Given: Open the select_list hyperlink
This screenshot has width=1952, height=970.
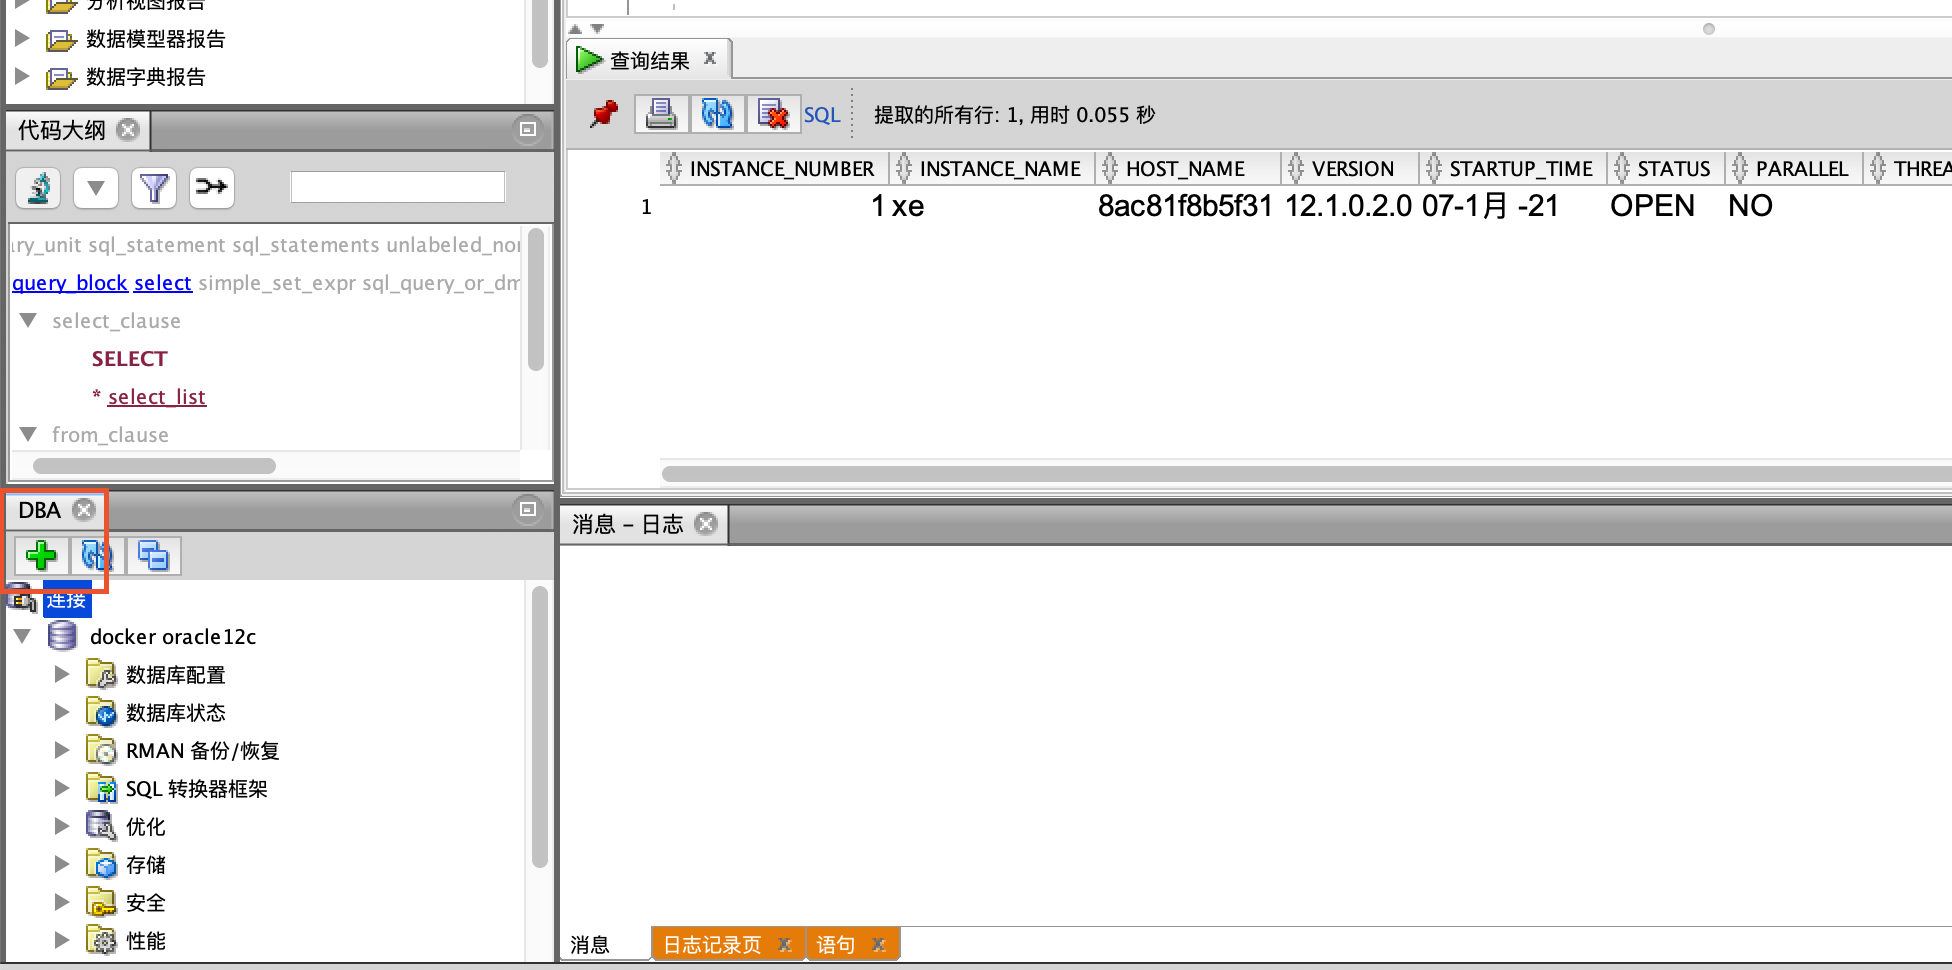Looking at the screenshot, I should coord(156,396).
